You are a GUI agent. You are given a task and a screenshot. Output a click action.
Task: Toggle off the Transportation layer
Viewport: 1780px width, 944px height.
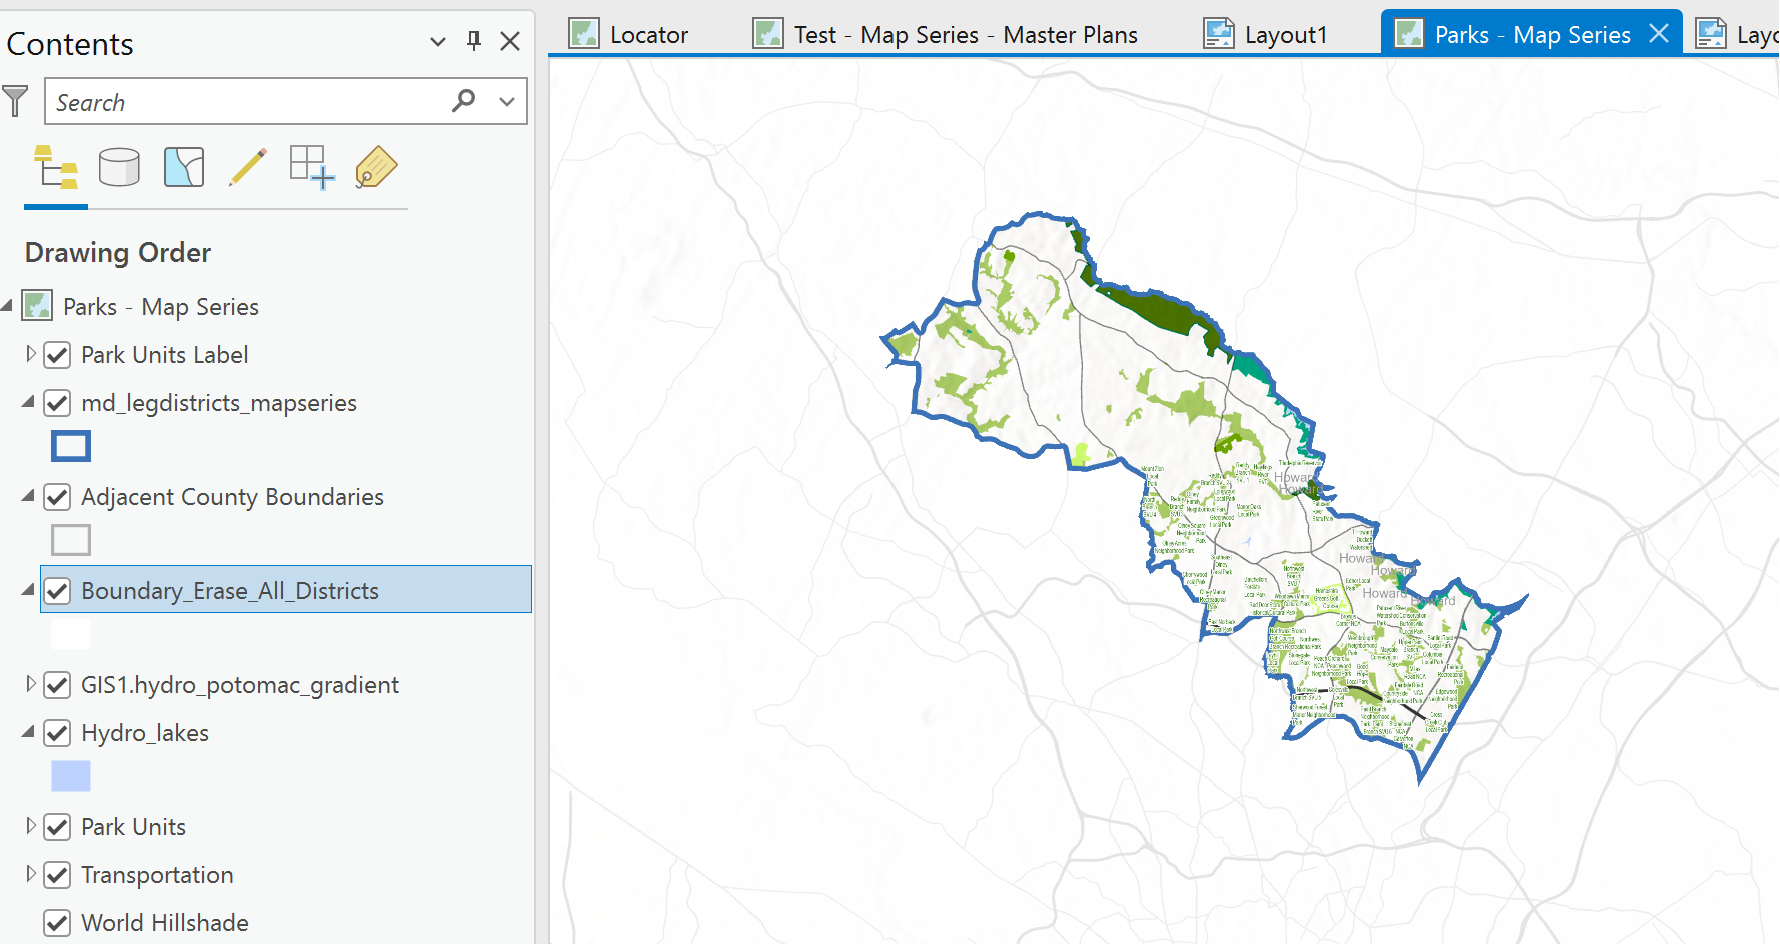coord(57,874)
